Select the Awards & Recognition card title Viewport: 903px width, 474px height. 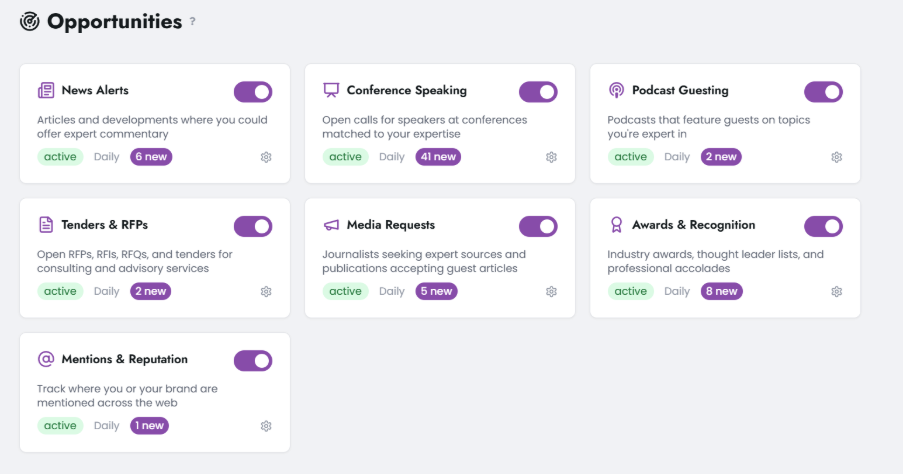point(693,225)
